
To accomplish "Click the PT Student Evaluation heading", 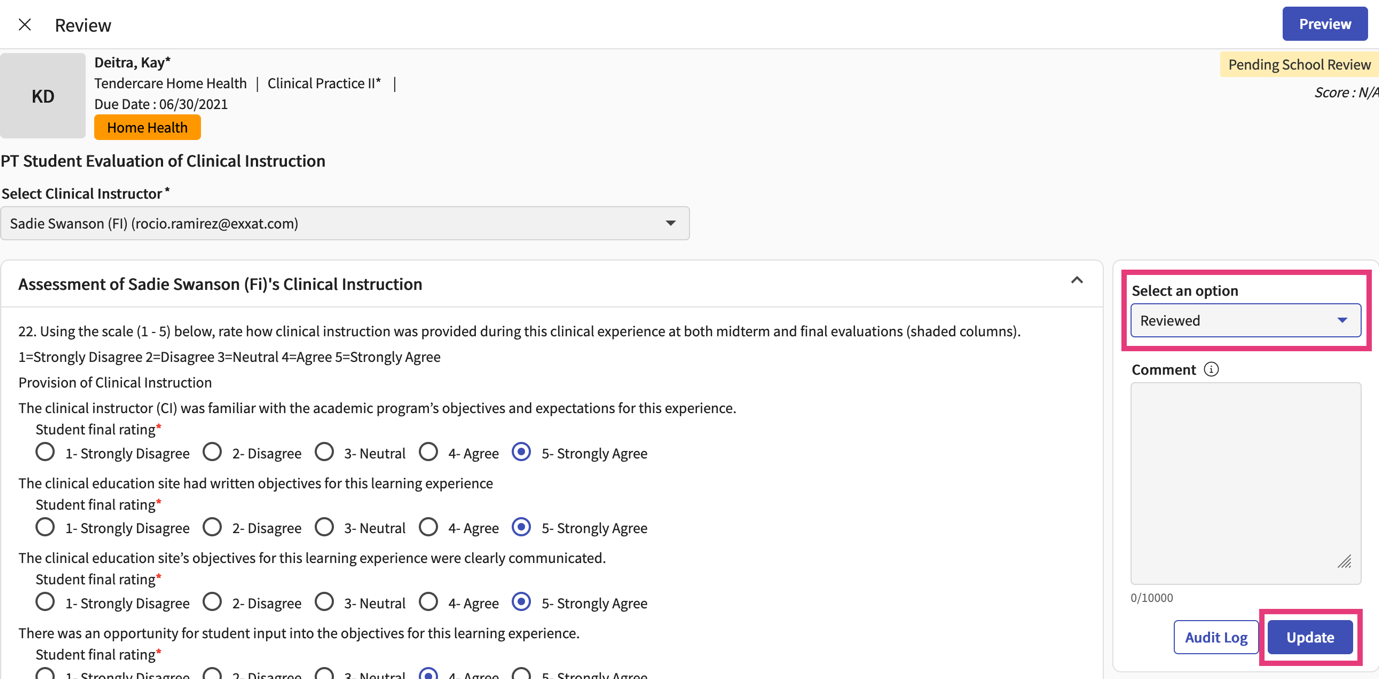I will (x=163, y=160).
